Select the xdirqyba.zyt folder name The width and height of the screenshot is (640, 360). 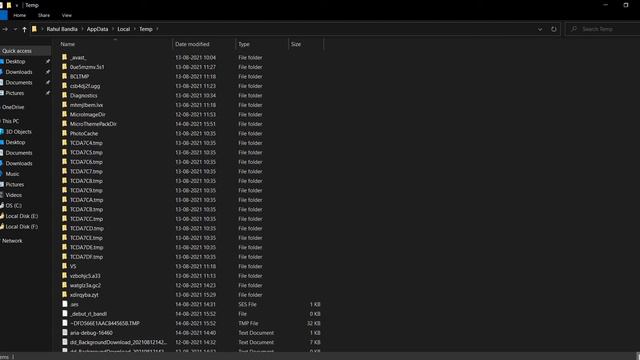pyautogui.click(x=84, y=295)
